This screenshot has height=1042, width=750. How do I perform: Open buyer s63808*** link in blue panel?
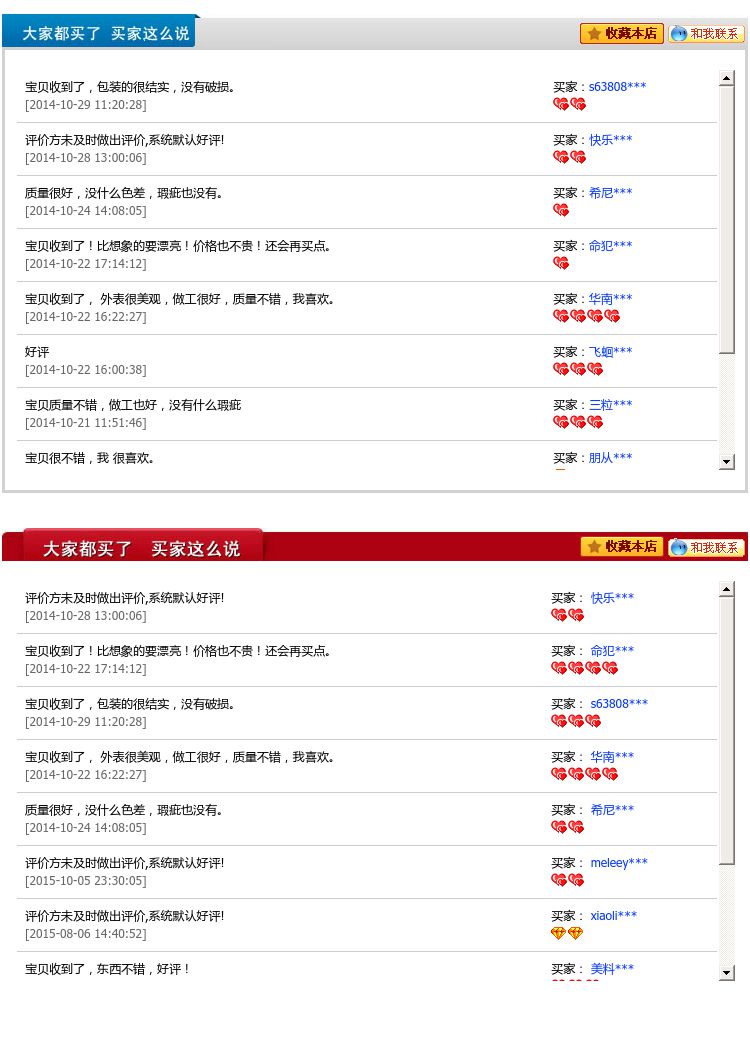617,86
